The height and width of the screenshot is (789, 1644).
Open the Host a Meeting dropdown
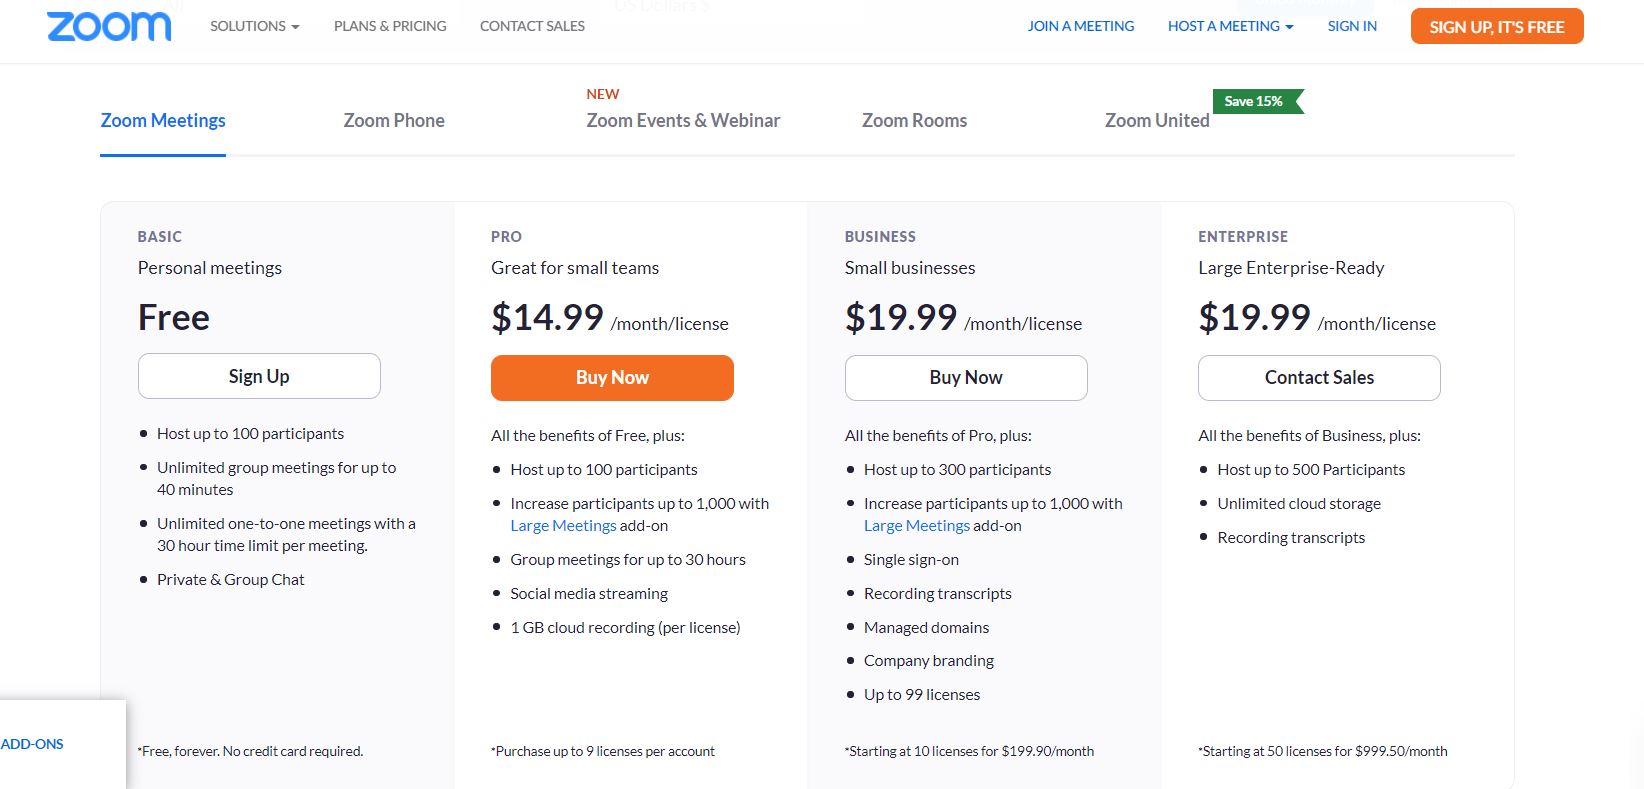click(1230, 26)
